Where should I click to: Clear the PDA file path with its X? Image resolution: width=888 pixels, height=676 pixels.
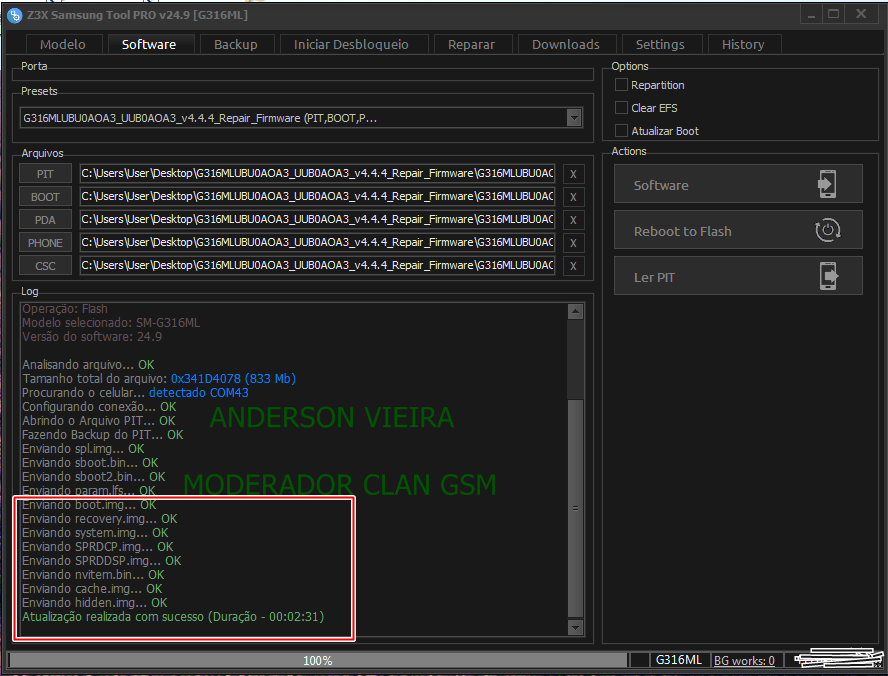click(573, 220)
